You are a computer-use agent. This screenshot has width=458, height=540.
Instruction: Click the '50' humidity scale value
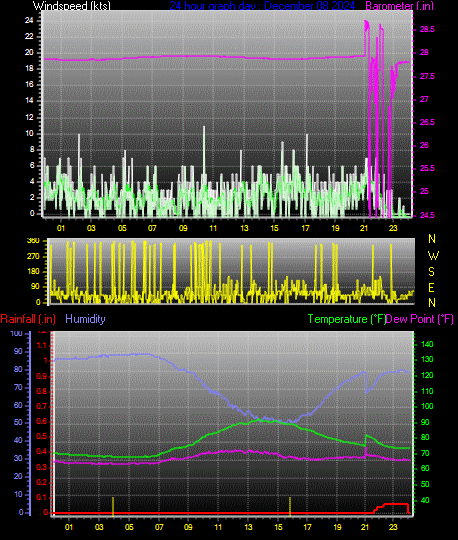(x=18, y=422)
